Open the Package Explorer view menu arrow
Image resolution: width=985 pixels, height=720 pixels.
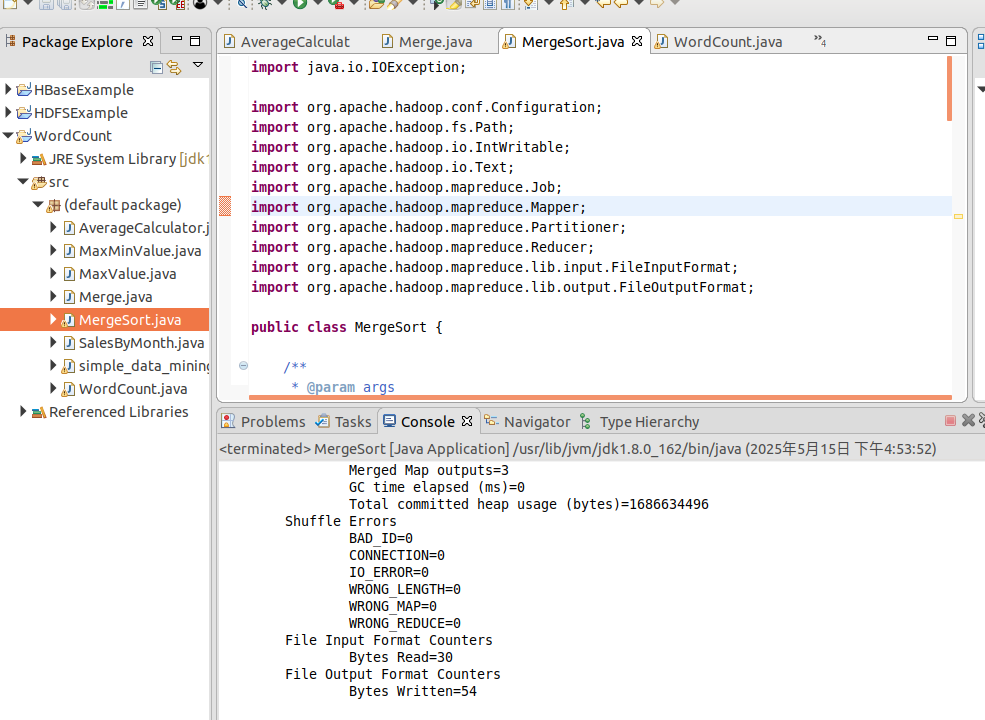pyautogui.click(x=197, y=65)
